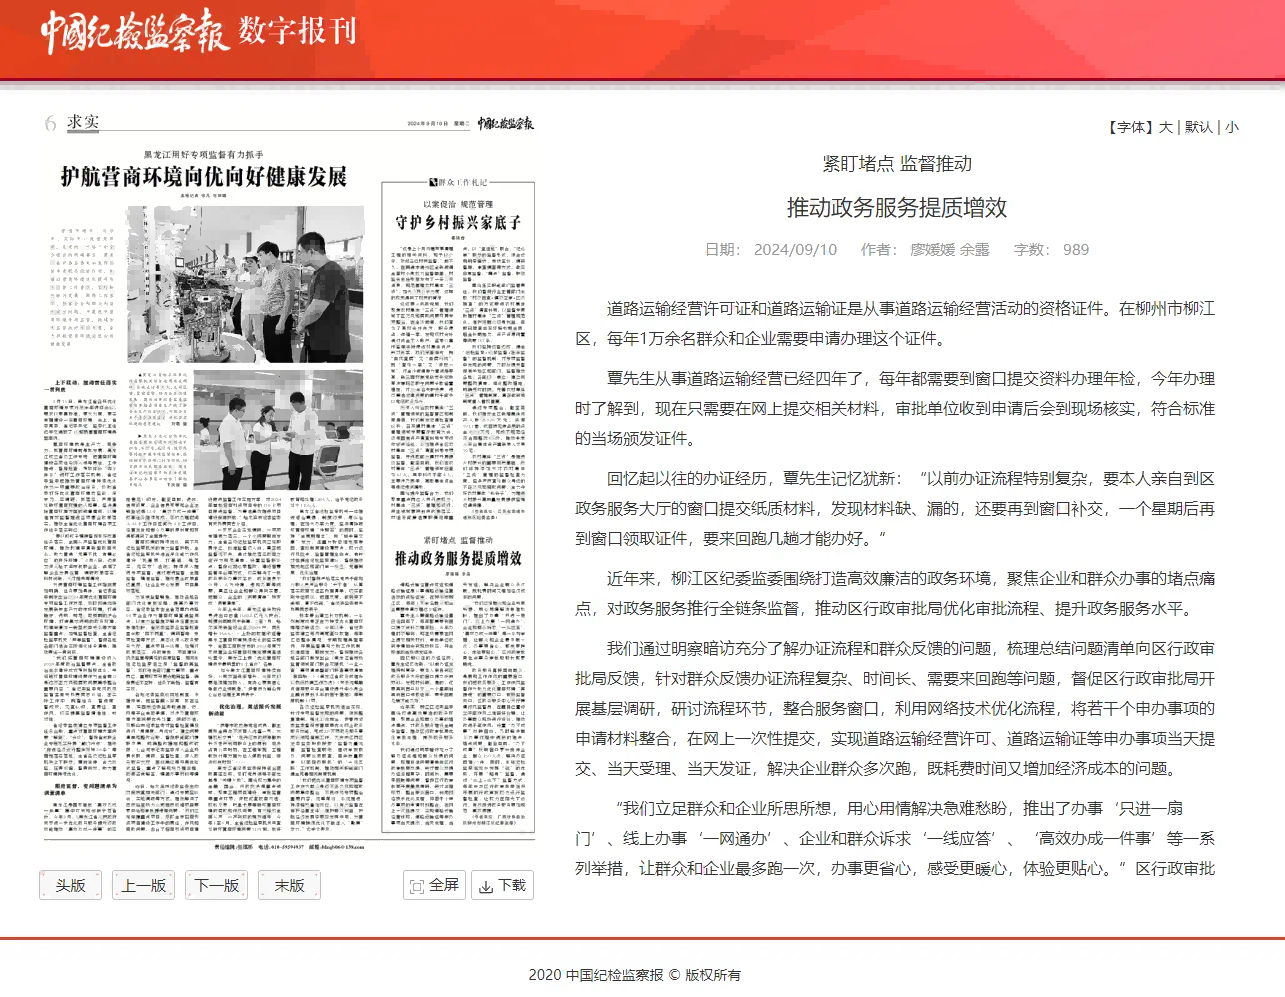Image resolution: width=1285 pixels, height=997 pixels.
Task: Go to the last page with 末版
Action: click(x=290, y=885)
